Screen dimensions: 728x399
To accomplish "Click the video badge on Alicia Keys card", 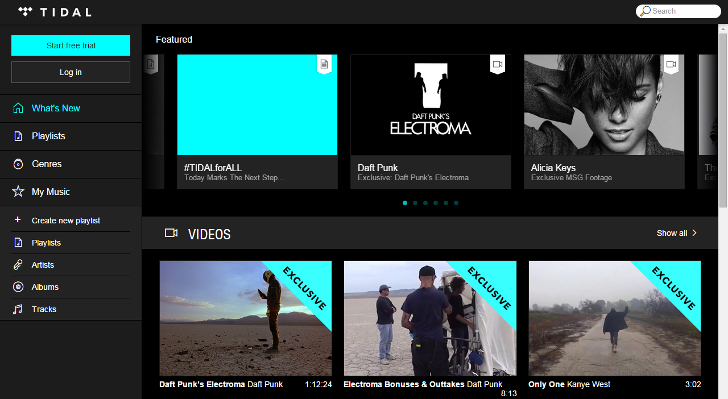I will click(x=671, y=64).
